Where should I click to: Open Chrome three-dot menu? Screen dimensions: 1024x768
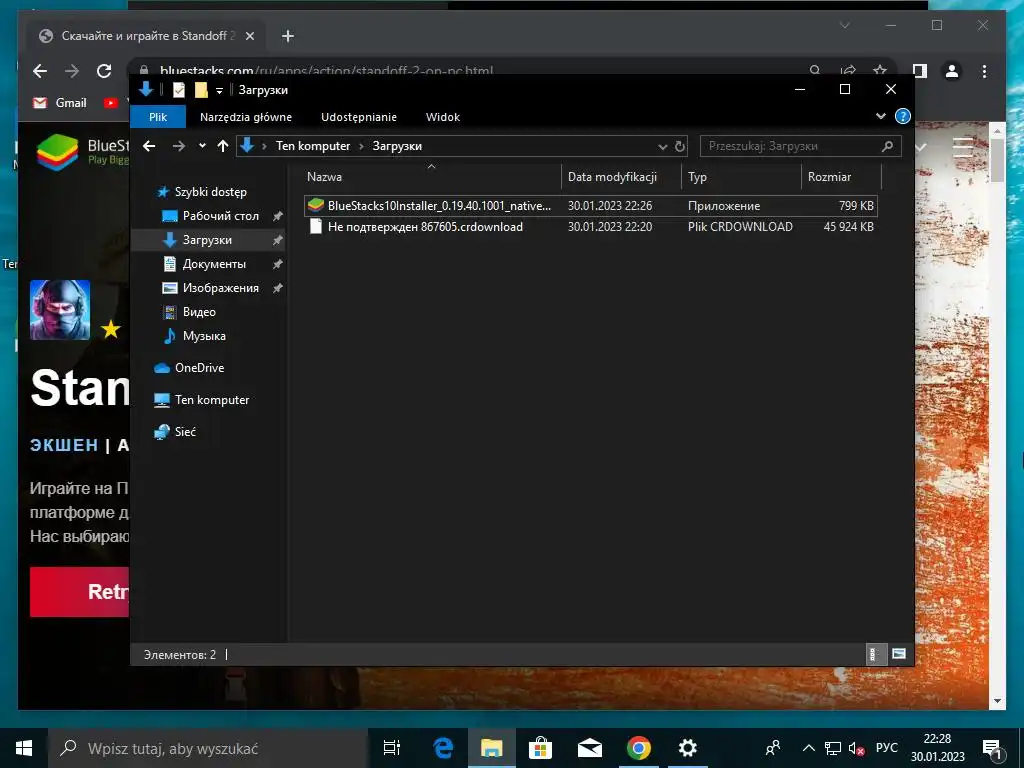(x=984, y=71)
